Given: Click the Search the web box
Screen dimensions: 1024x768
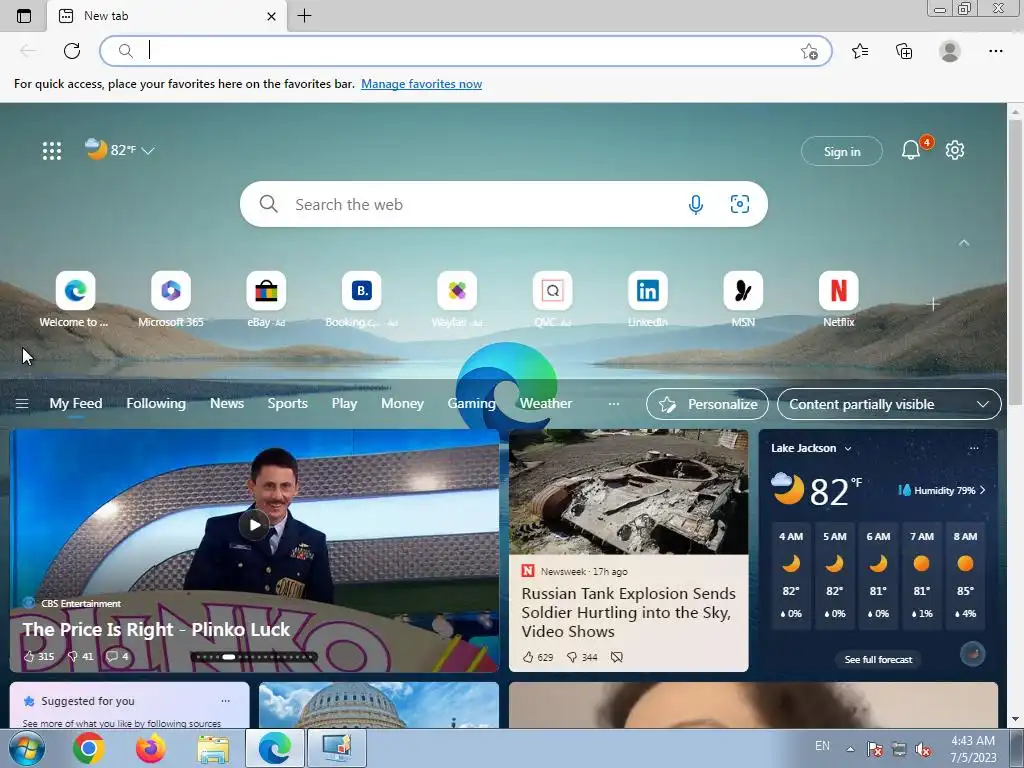Looking at the screenshot, I should [504, 204].
